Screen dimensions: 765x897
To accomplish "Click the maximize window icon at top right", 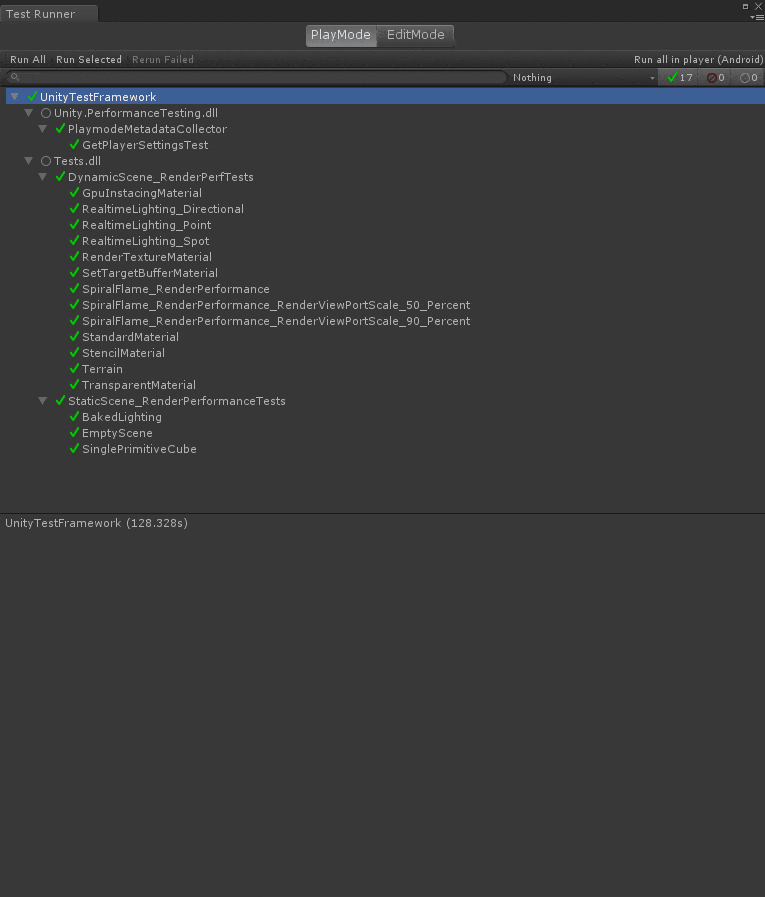I will point(746,6).
